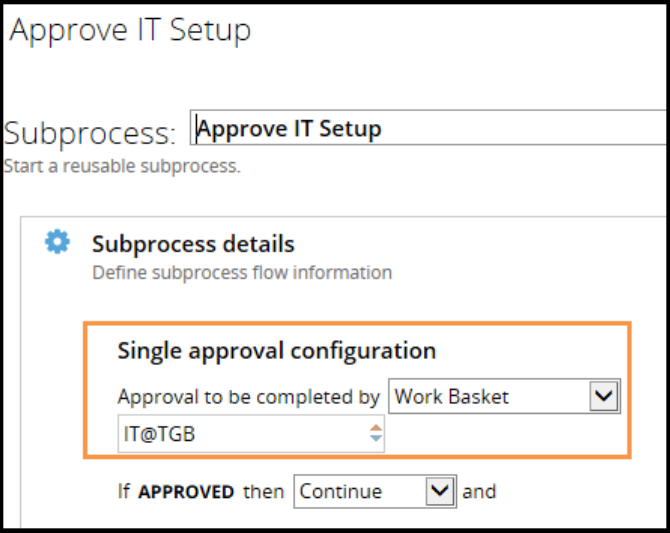
Task: Click the "then" text before Continue dropdown
Action: pos(264,491)
